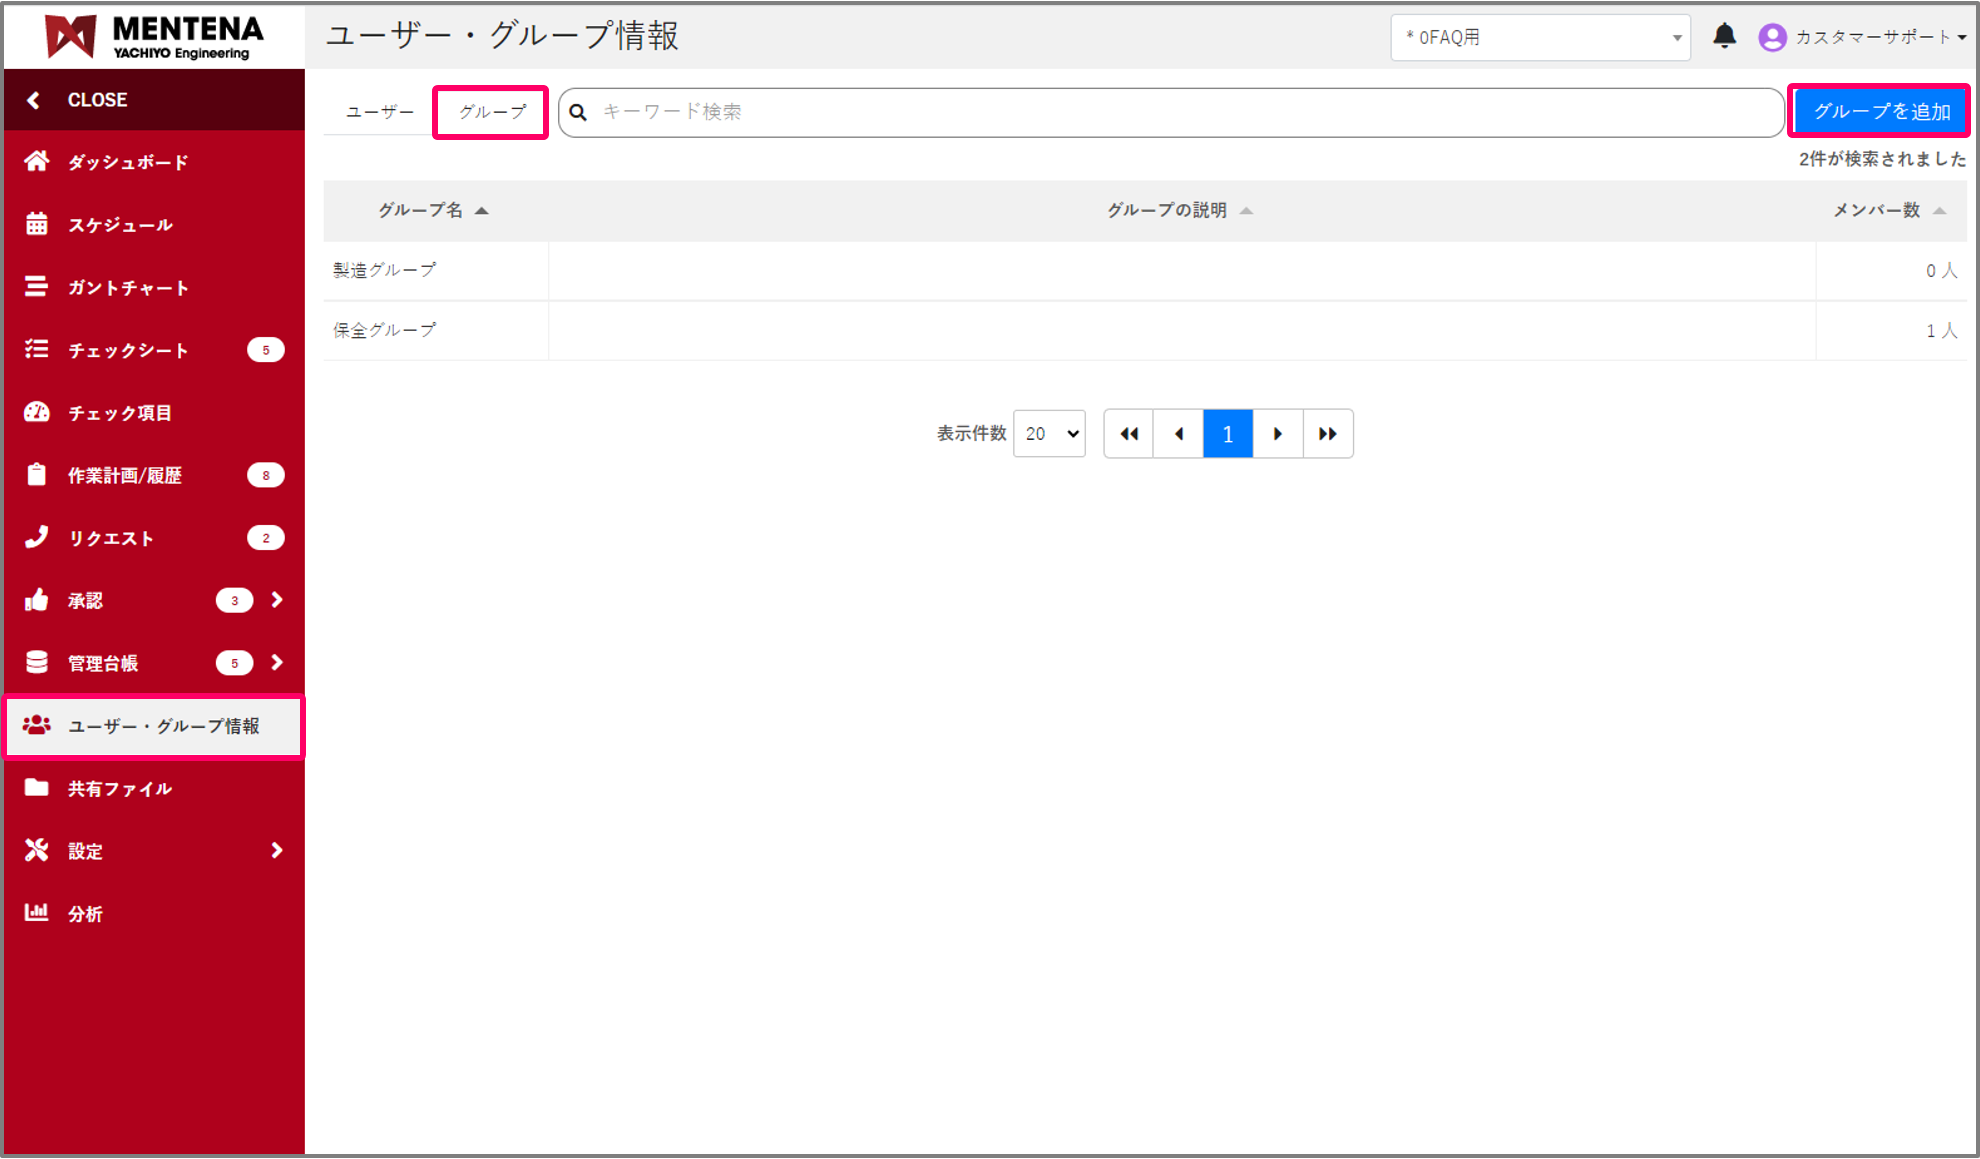
Task: Open the ガントチャート sidebar icon
Action: [x=37, y=287]
